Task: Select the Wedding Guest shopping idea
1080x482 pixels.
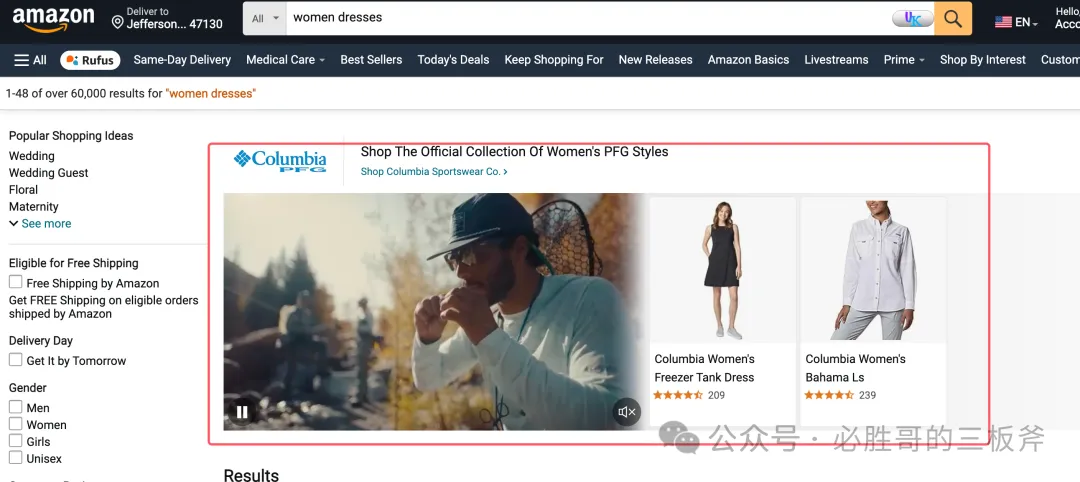Action: (x=48, y=173)
